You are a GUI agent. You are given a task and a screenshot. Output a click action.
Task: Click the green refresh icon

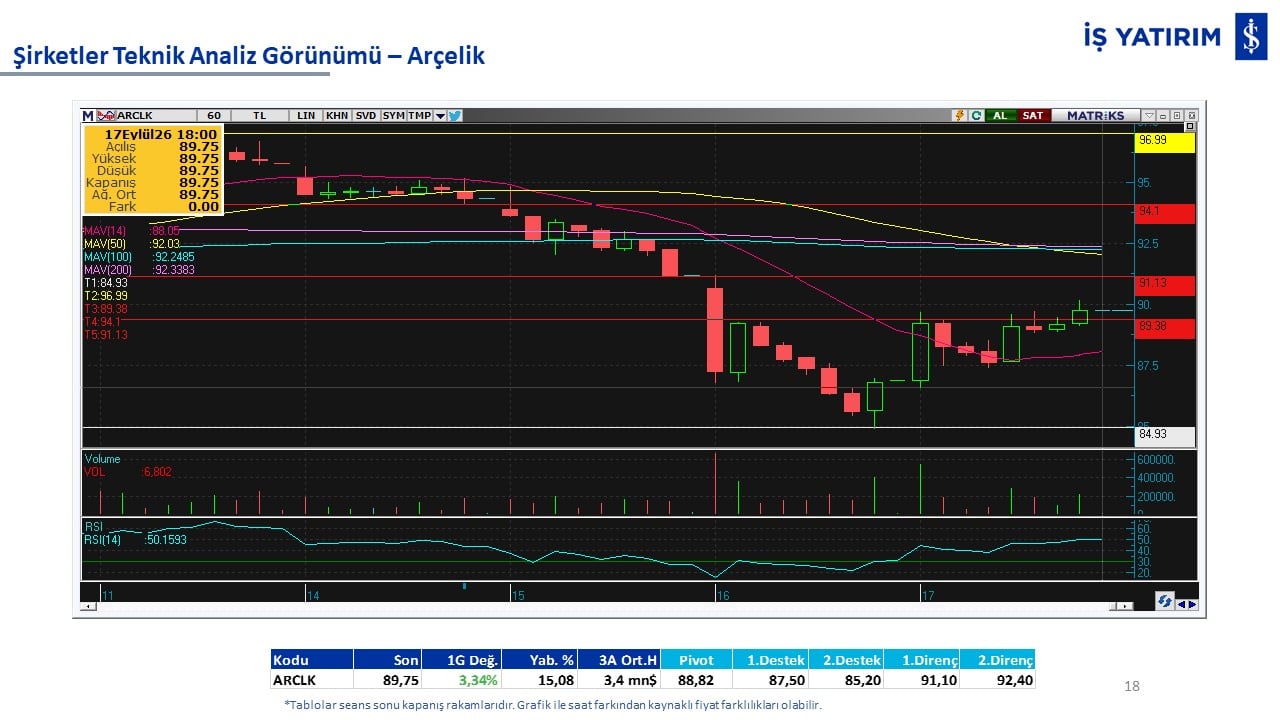976,115
